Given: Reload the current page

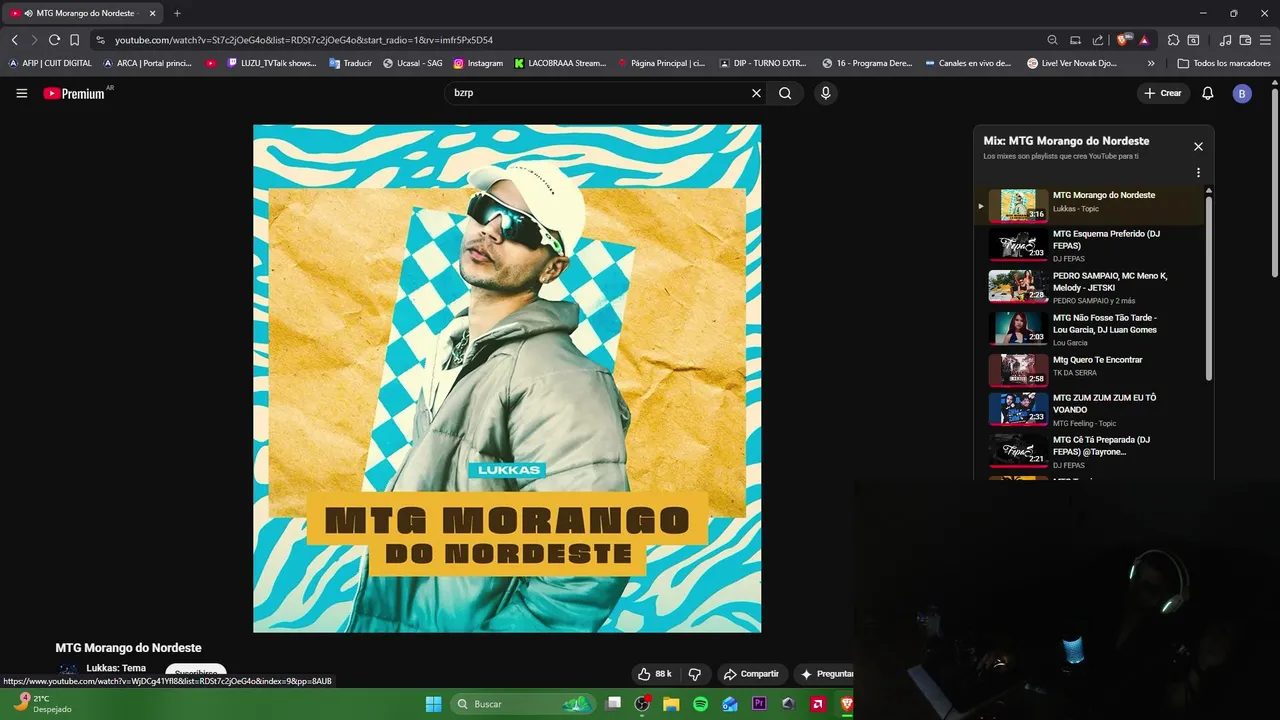Looking at the screenshot, I should pyautogui.click(x=54, y=40).
